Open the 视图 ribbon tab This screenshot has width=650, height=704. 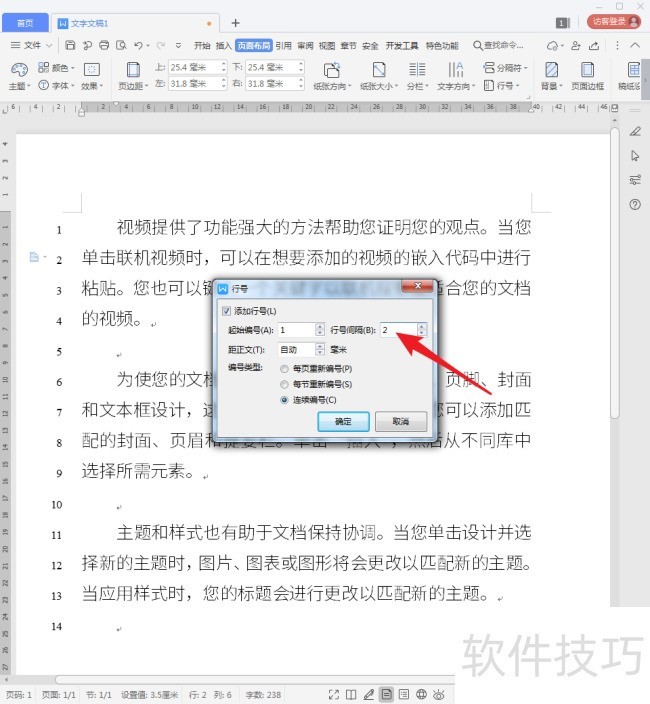click(x=327, y=45)
